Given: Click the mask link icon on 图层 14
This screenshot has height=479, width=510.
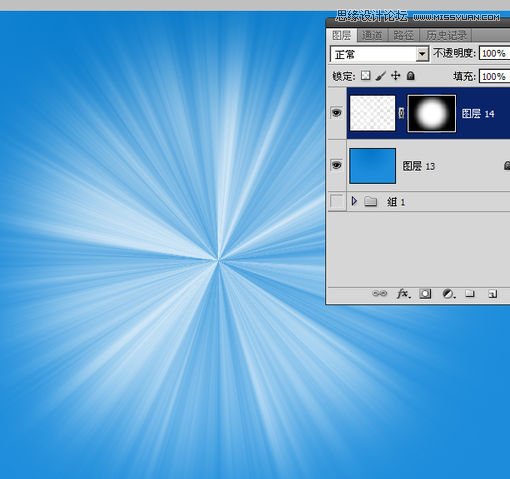Looking at the screenshot, I should click(401, 113).
